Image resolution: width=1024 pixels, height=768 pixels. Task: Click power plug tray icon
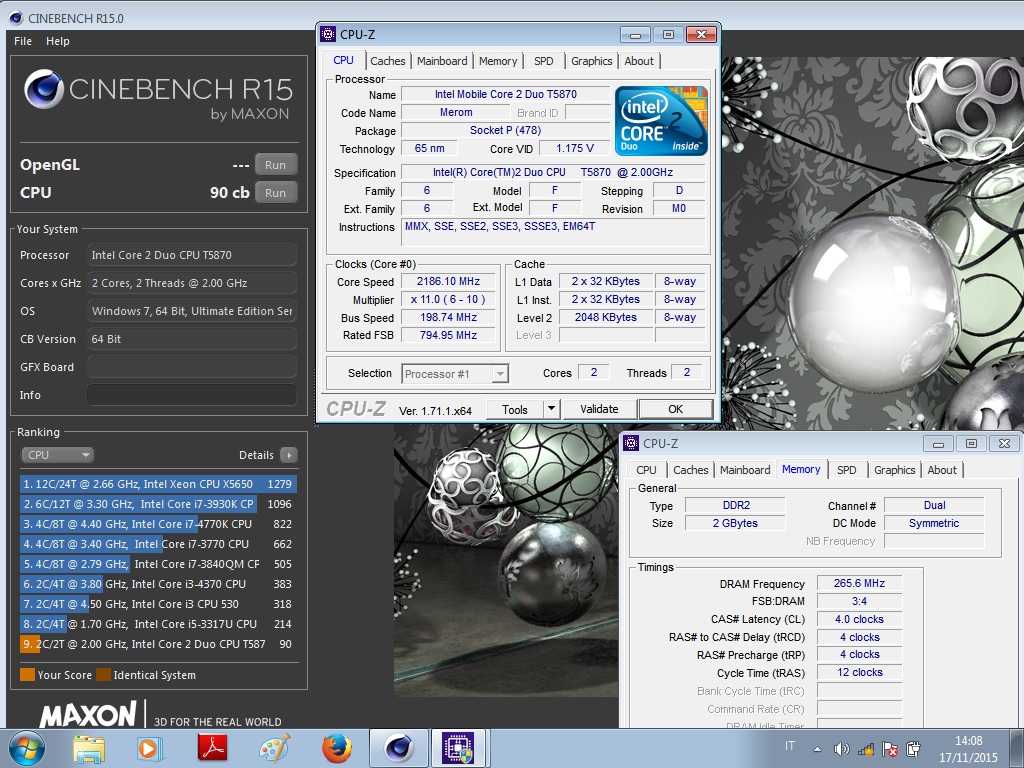914,749
